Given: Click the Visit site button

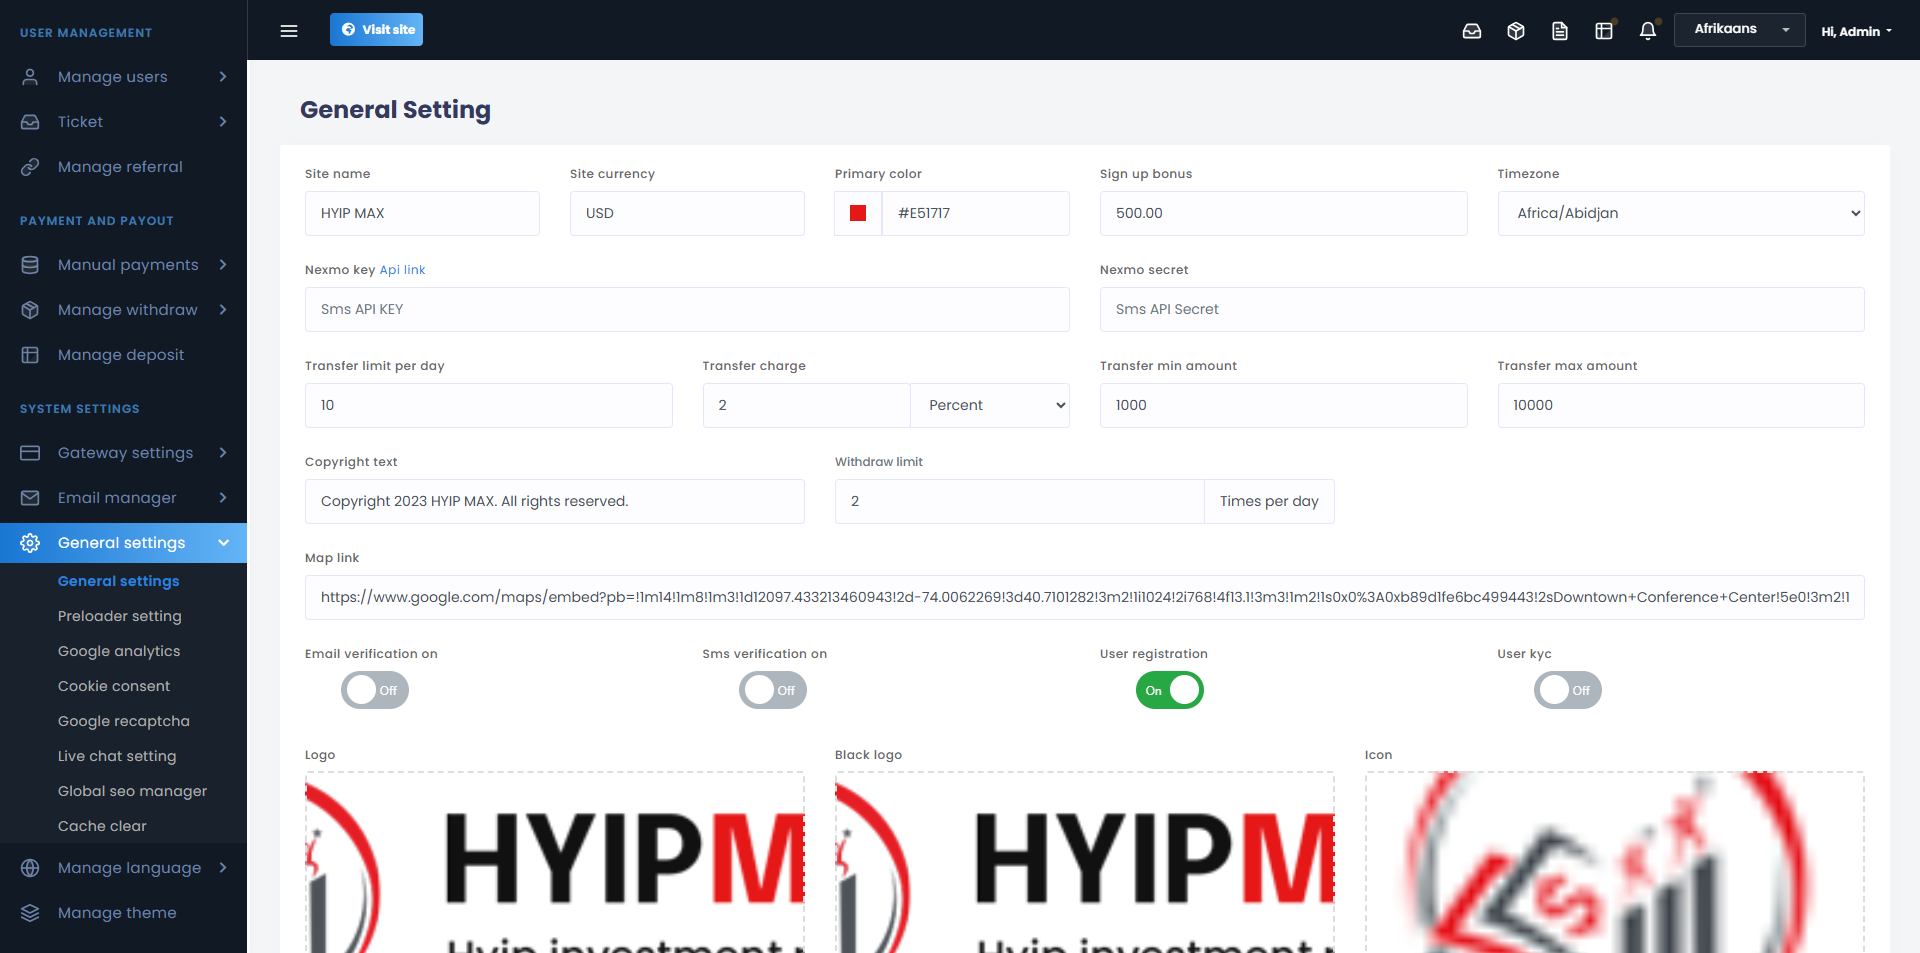Looking at the screenshot, I should coord(376,30).
